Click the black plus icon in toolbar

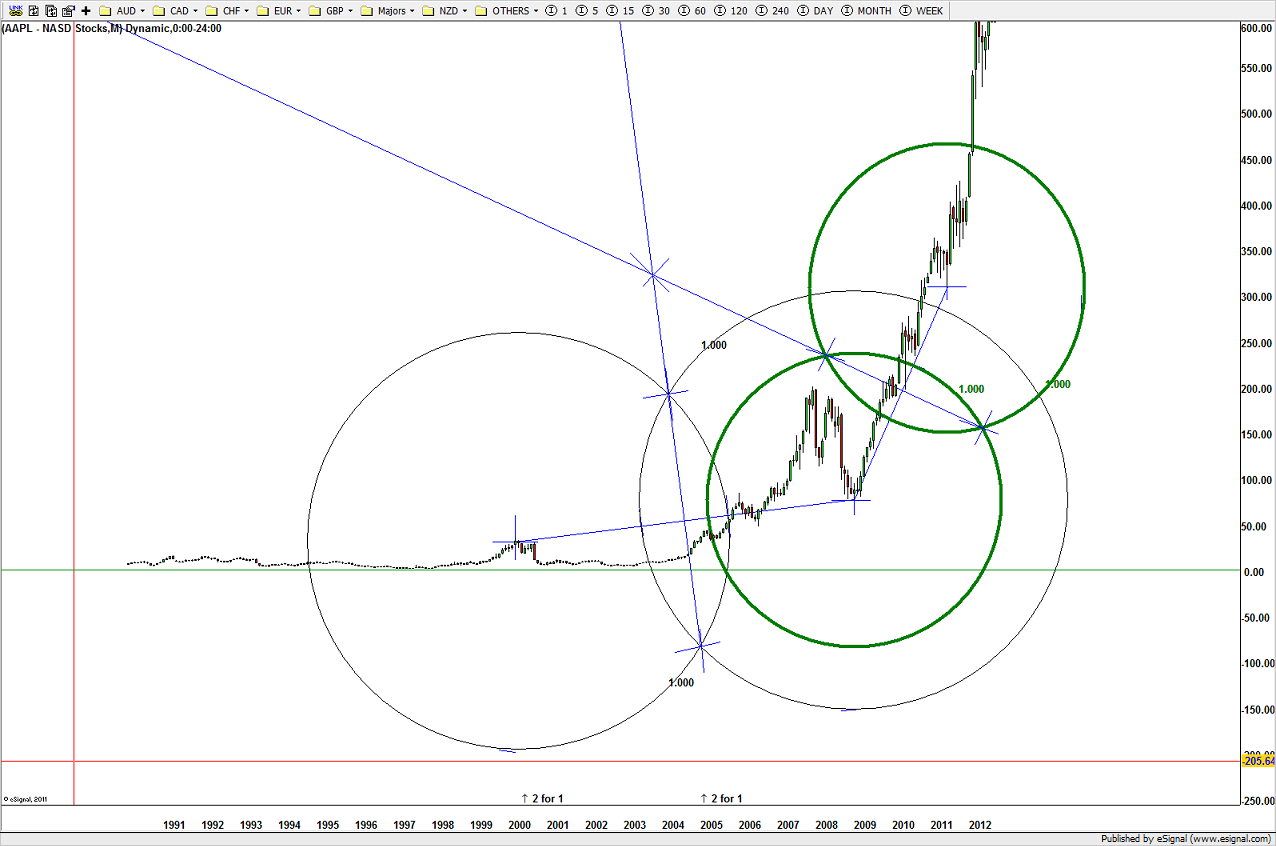pyautogui.click(x=86, y=10)
